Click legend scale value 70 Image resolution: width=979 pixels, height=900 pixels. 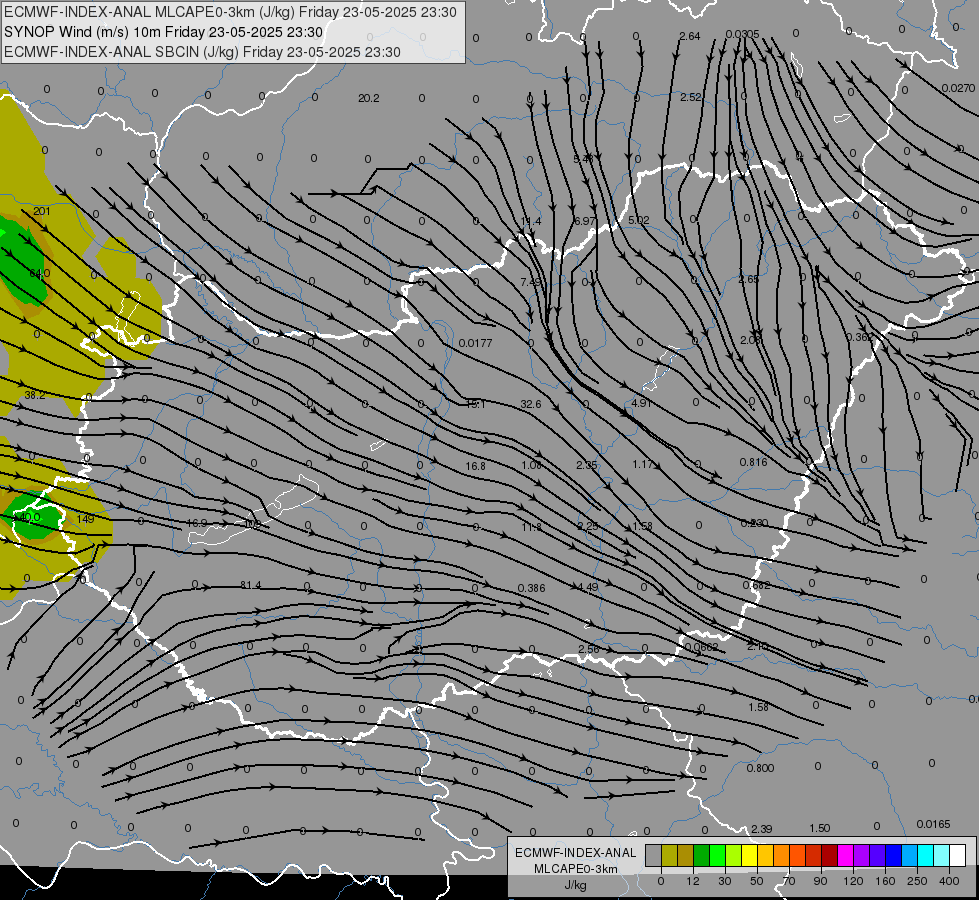point(789,881)
